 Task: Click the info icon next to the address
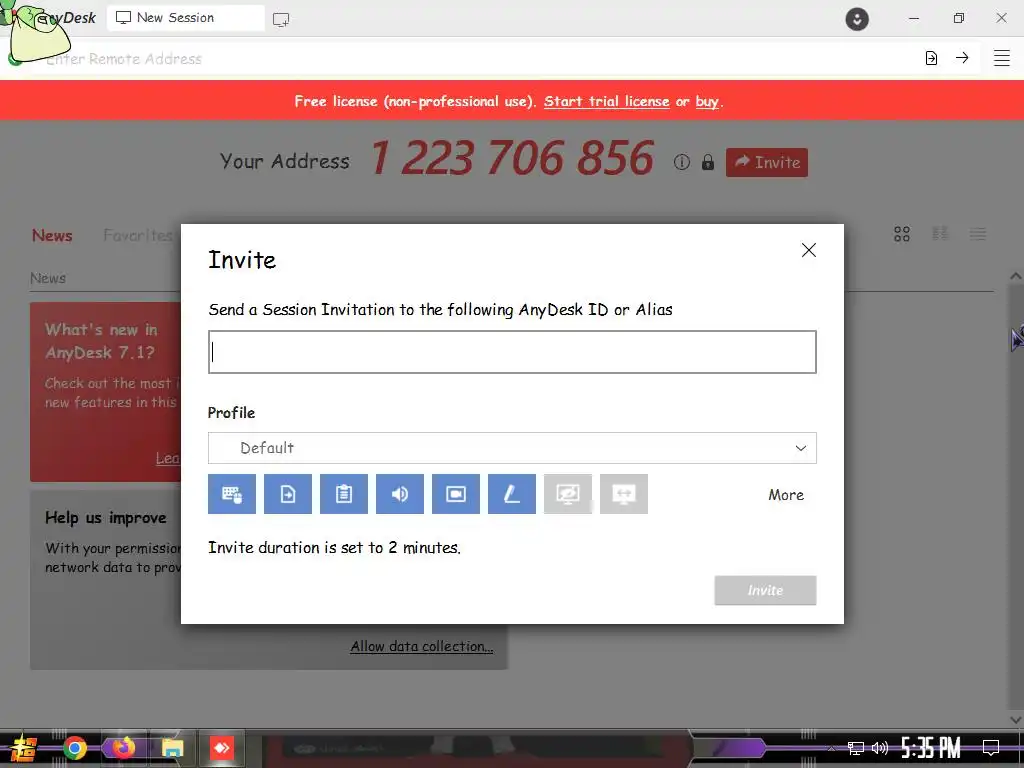[682, 162]
